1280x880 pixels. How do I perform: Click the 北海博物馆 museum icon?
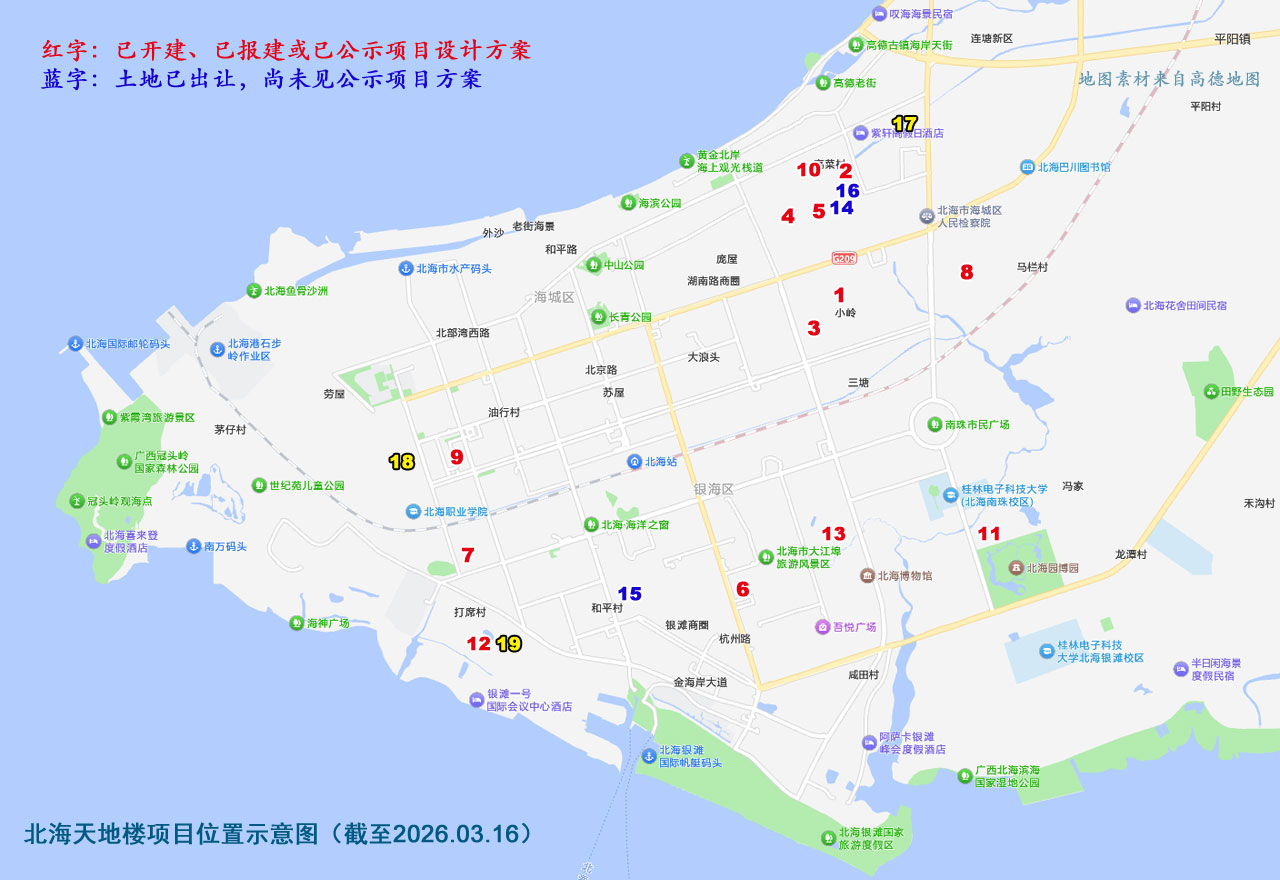867,575
